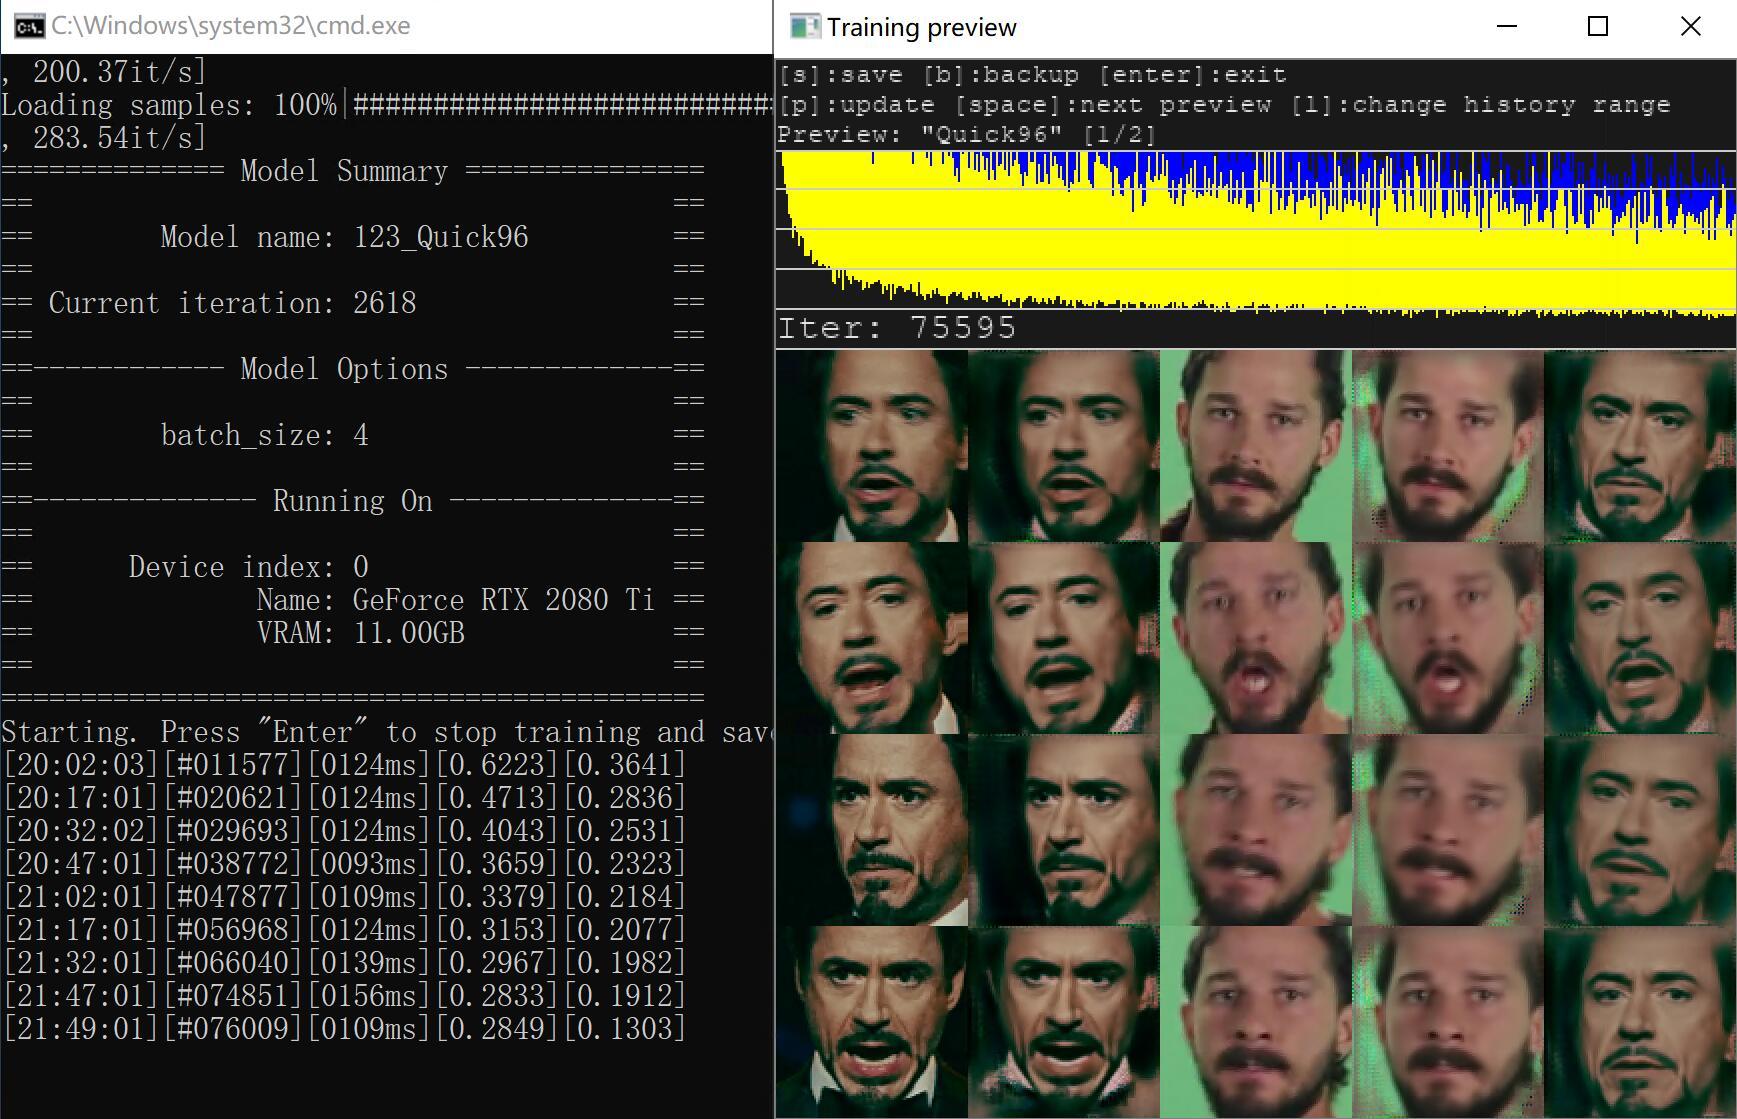The height and width of the screenshot is (1119, 1737).
Task: Click the log line with iteration #020621
Action: 344,798
